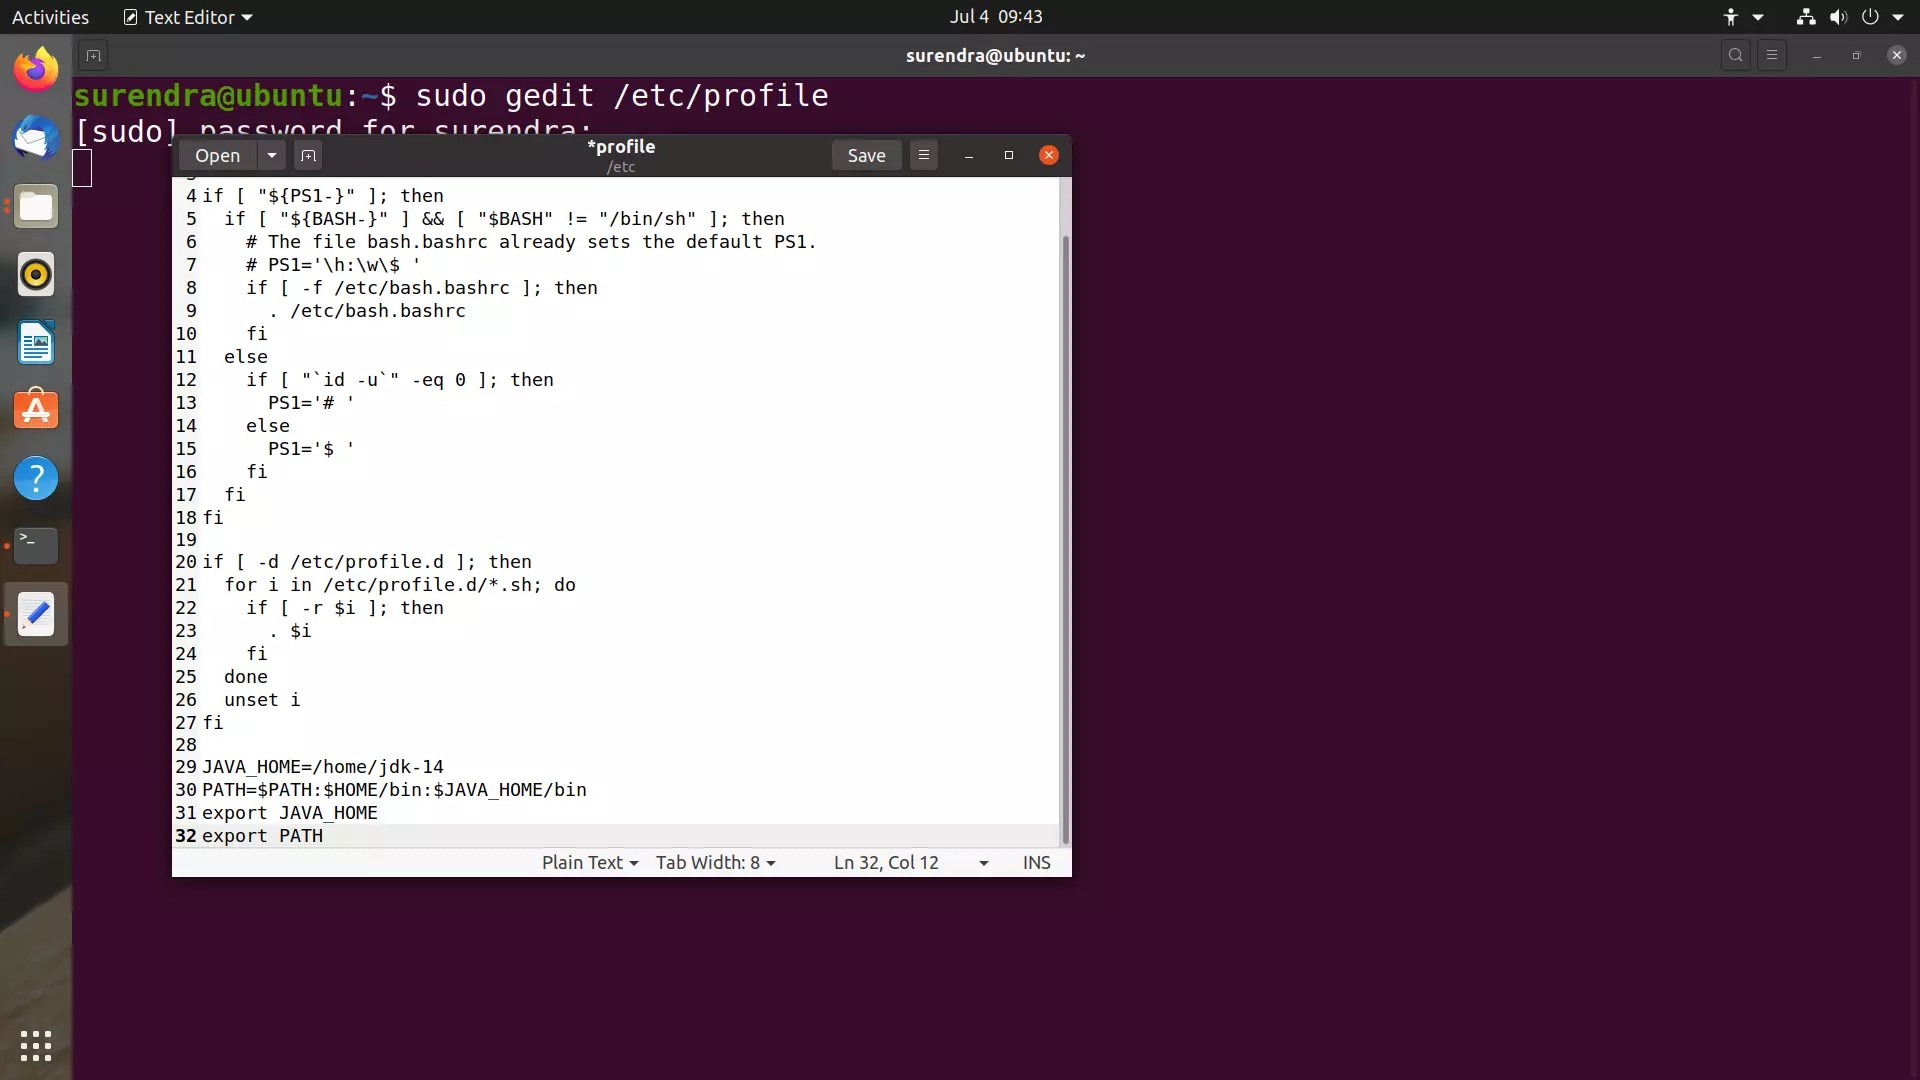Screen dimensions: 1920x1080
Task: Click the search icon in the terminal titlebar
Action: [1737, 55]
